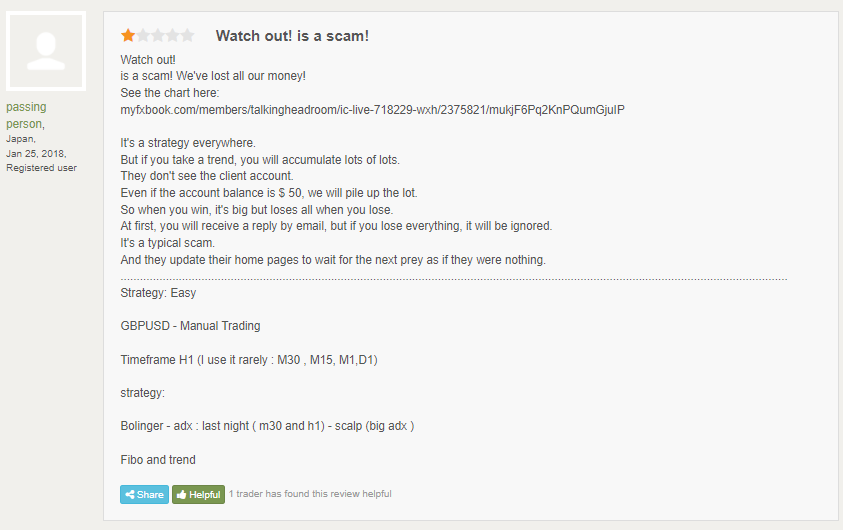Click the thumbs-up icon on Helpful
The image size is (843, 530).
coord(181,494)
